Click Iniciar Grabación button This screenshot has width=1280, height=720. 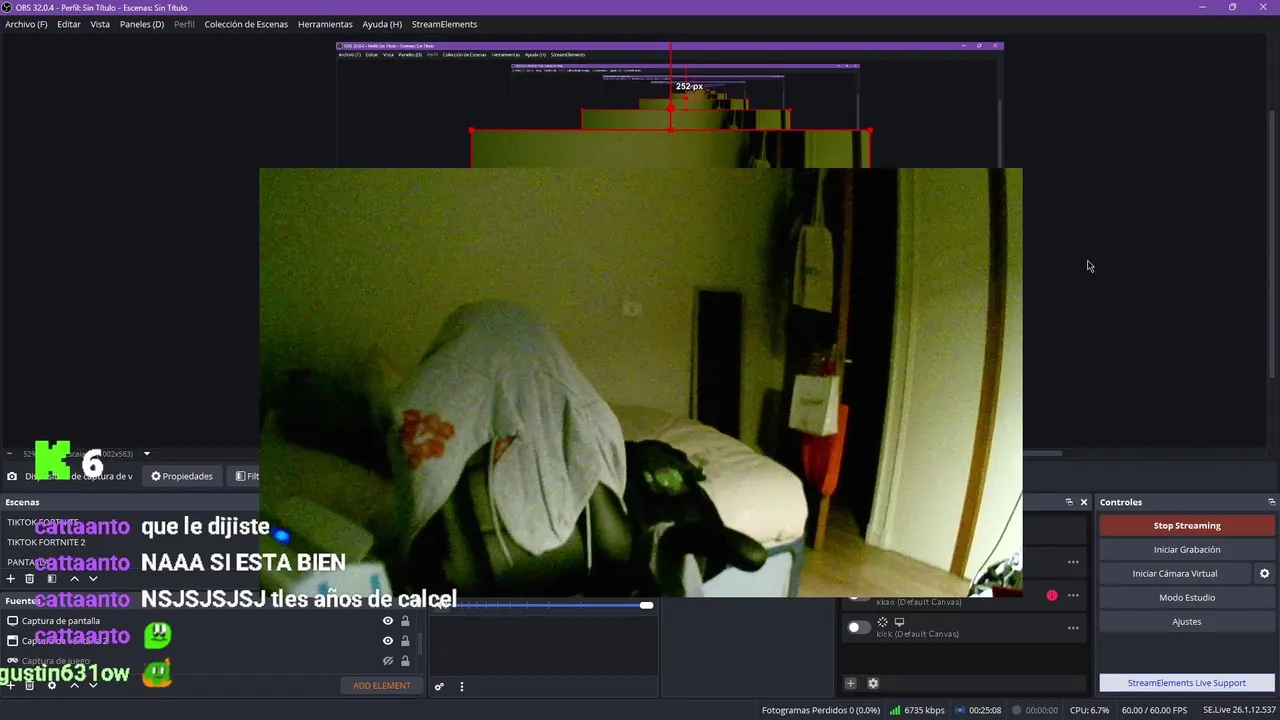click(x=1187, y=550)
